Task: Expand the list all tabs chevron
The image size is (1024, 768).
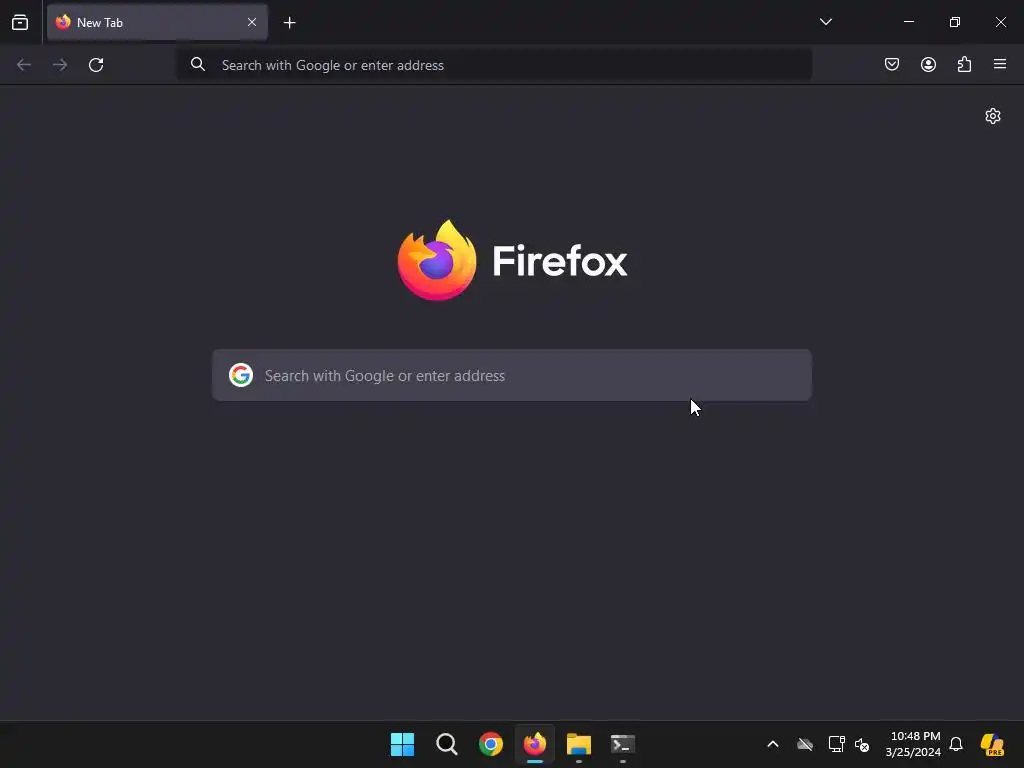Action: tap(825, 22)
